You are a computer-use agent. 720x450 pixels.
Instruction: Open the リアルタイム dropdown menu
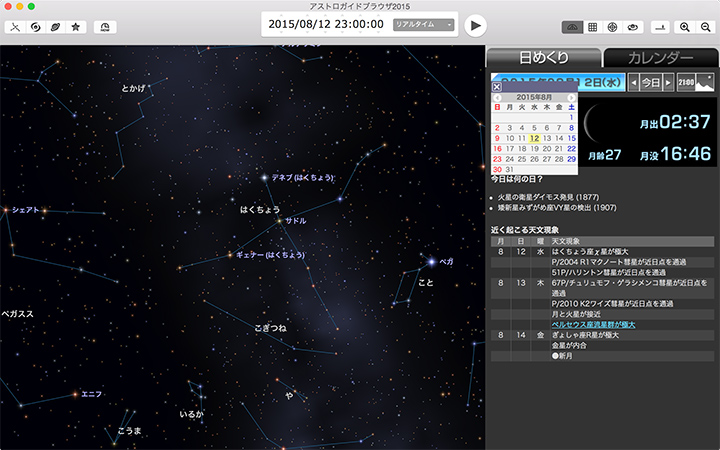(424, 24)
